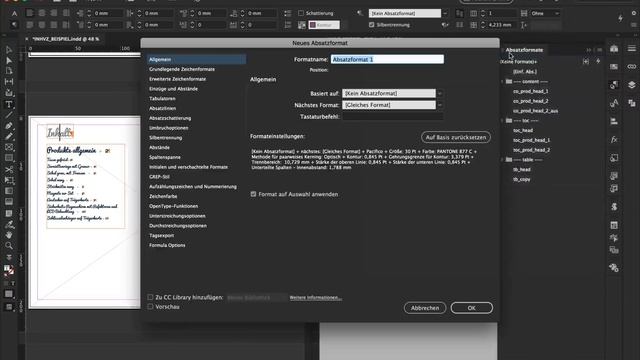Toggle Silbentrennung checkbox in control bar
This screenshot has width=640, height=360.
(x=371, y=24)
